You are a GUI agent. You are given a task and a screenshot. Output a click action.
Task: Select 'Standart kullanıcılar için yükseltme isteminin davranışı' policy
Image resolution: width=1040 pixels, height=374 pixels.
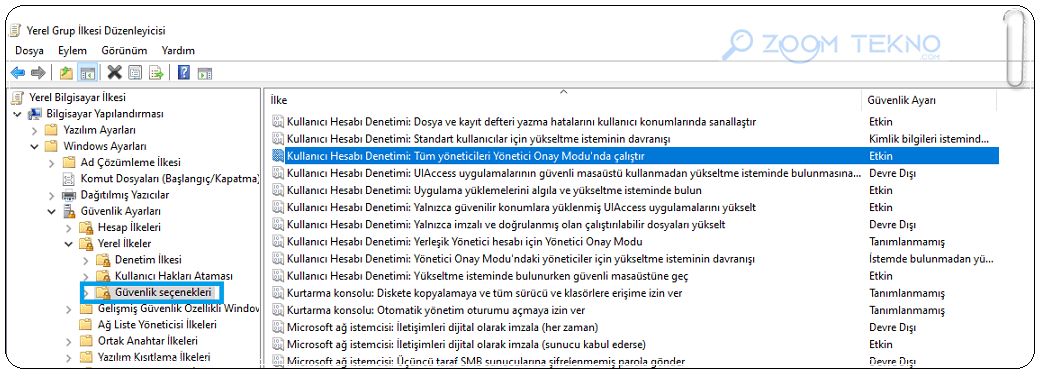click(x=478, y=139)
